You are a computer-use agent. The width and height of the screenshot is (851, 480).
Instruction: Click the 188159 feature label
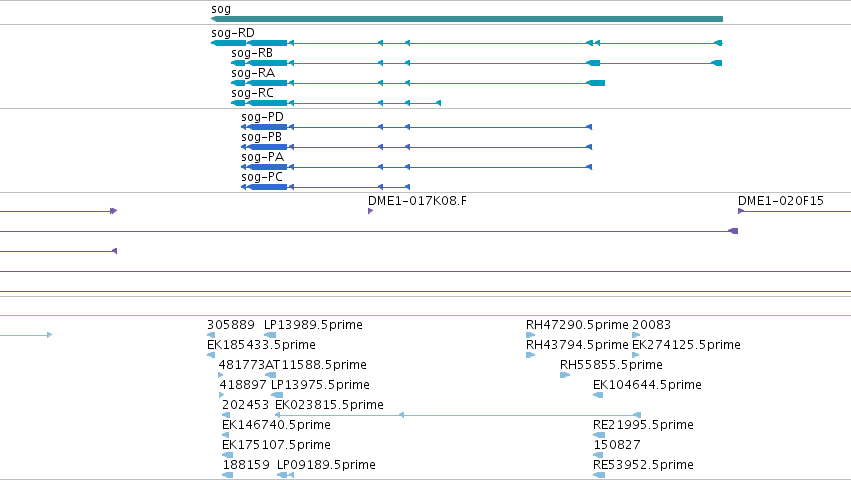[x=246, y=465]
